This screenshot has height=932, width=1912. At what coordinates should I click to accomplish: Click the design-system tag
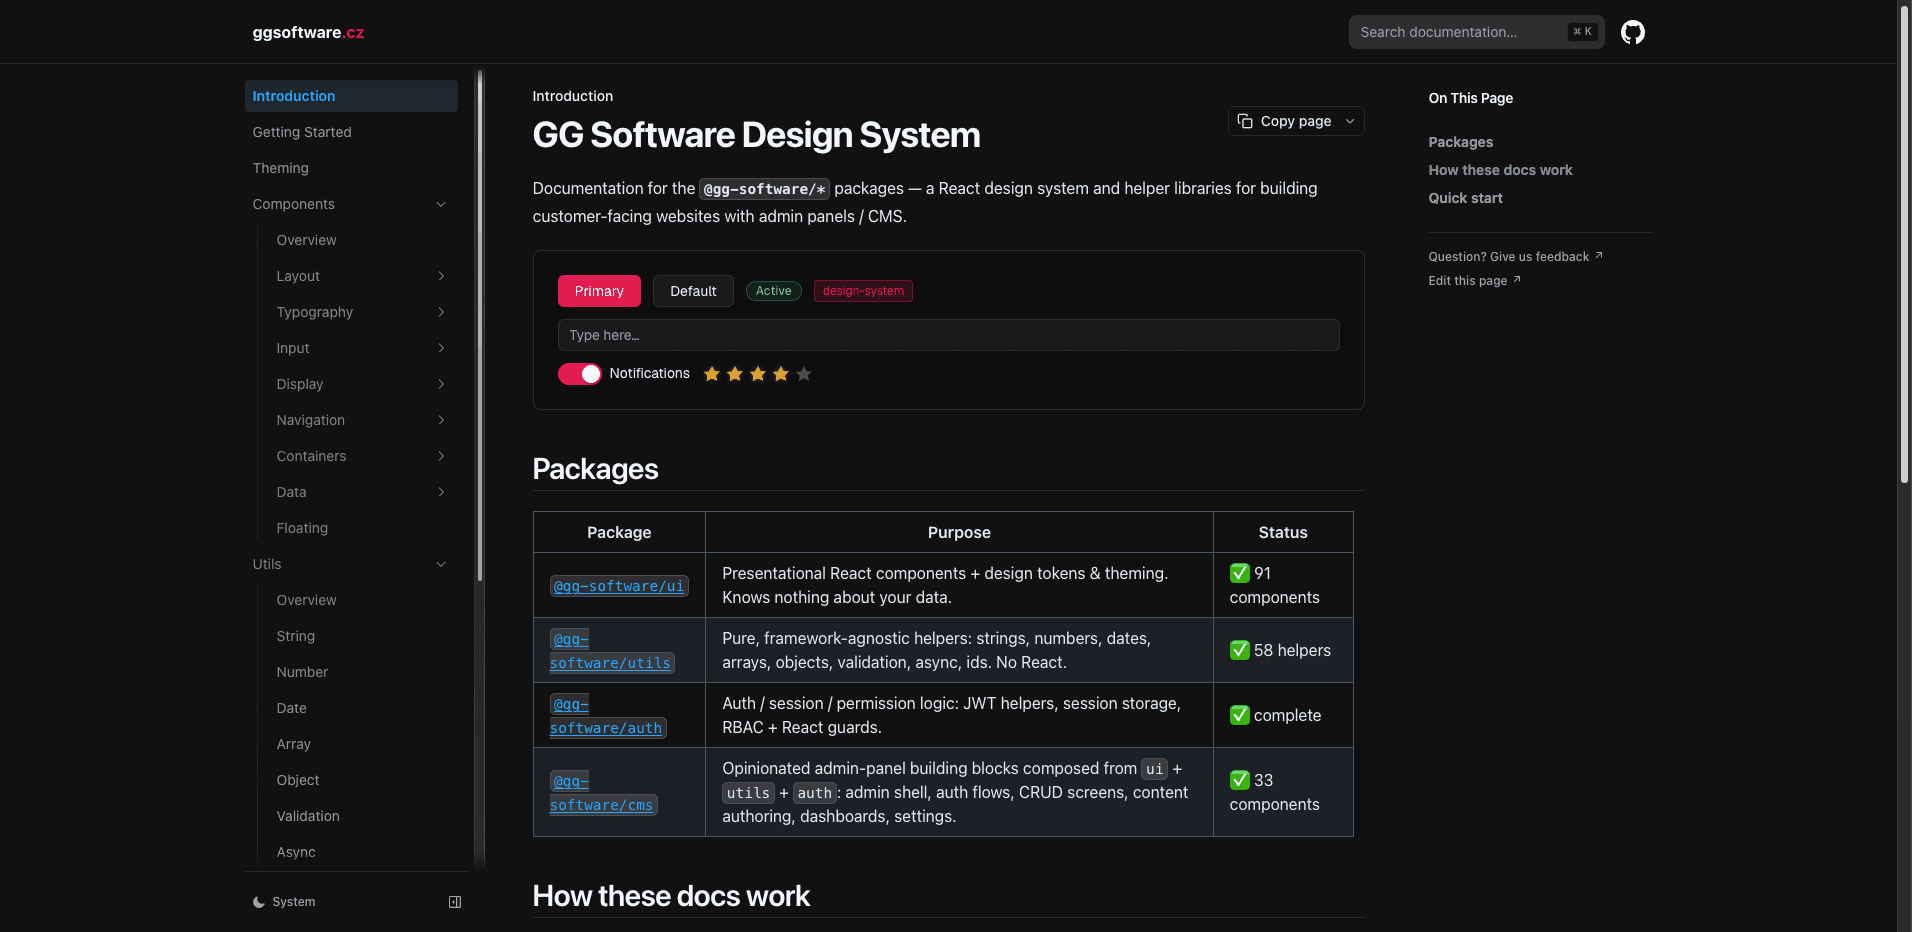tap(863, 291)
